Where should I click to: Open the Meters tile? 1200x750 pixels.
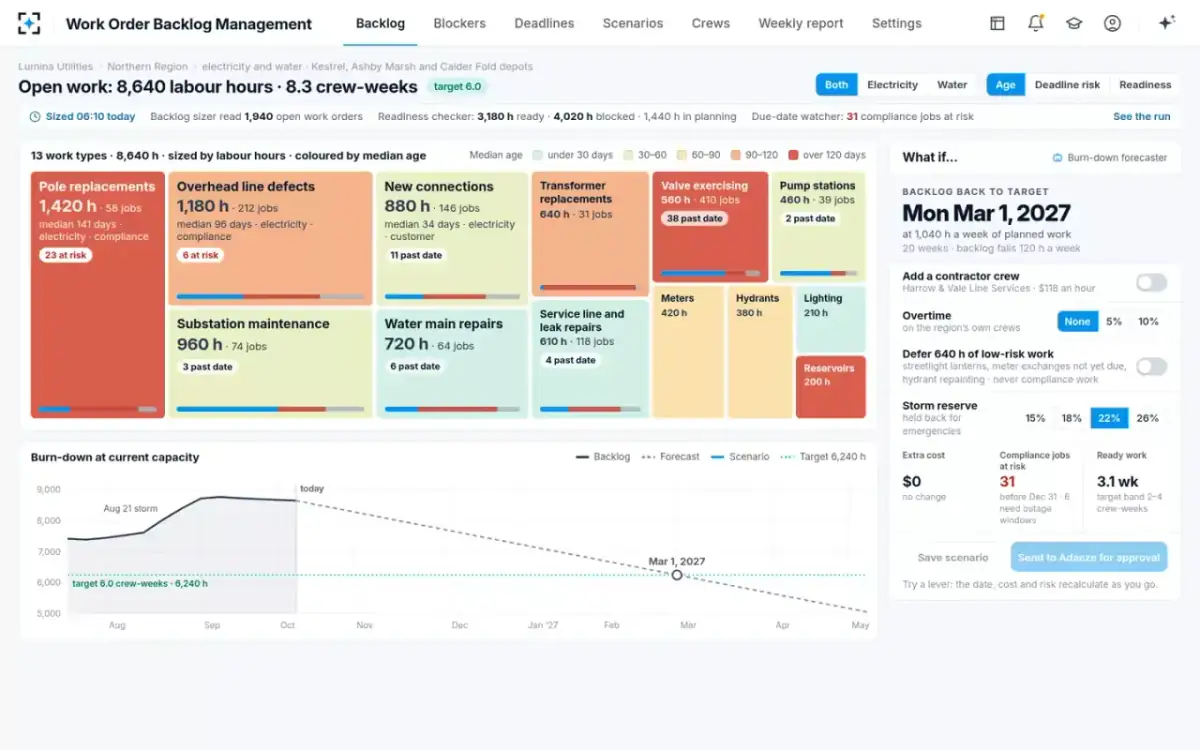[x=688, y=352]
